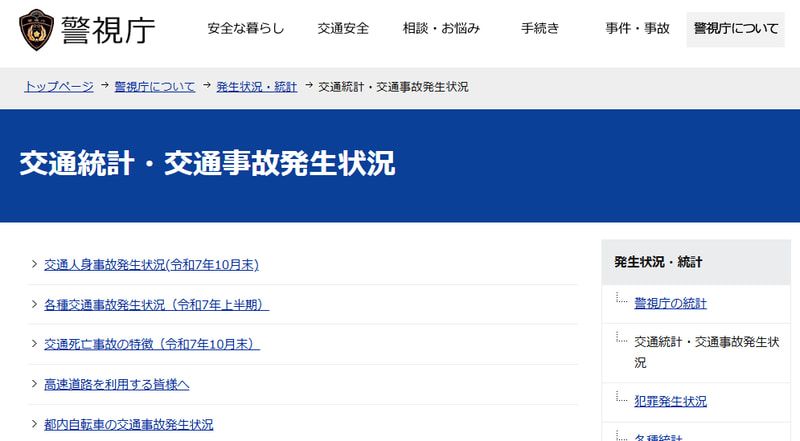Image resolution: width=800 pixels, height=441 pixels.
Task: Click chevron beside 各種交通事故発生状況 link
Action: (x=34, y=304)
